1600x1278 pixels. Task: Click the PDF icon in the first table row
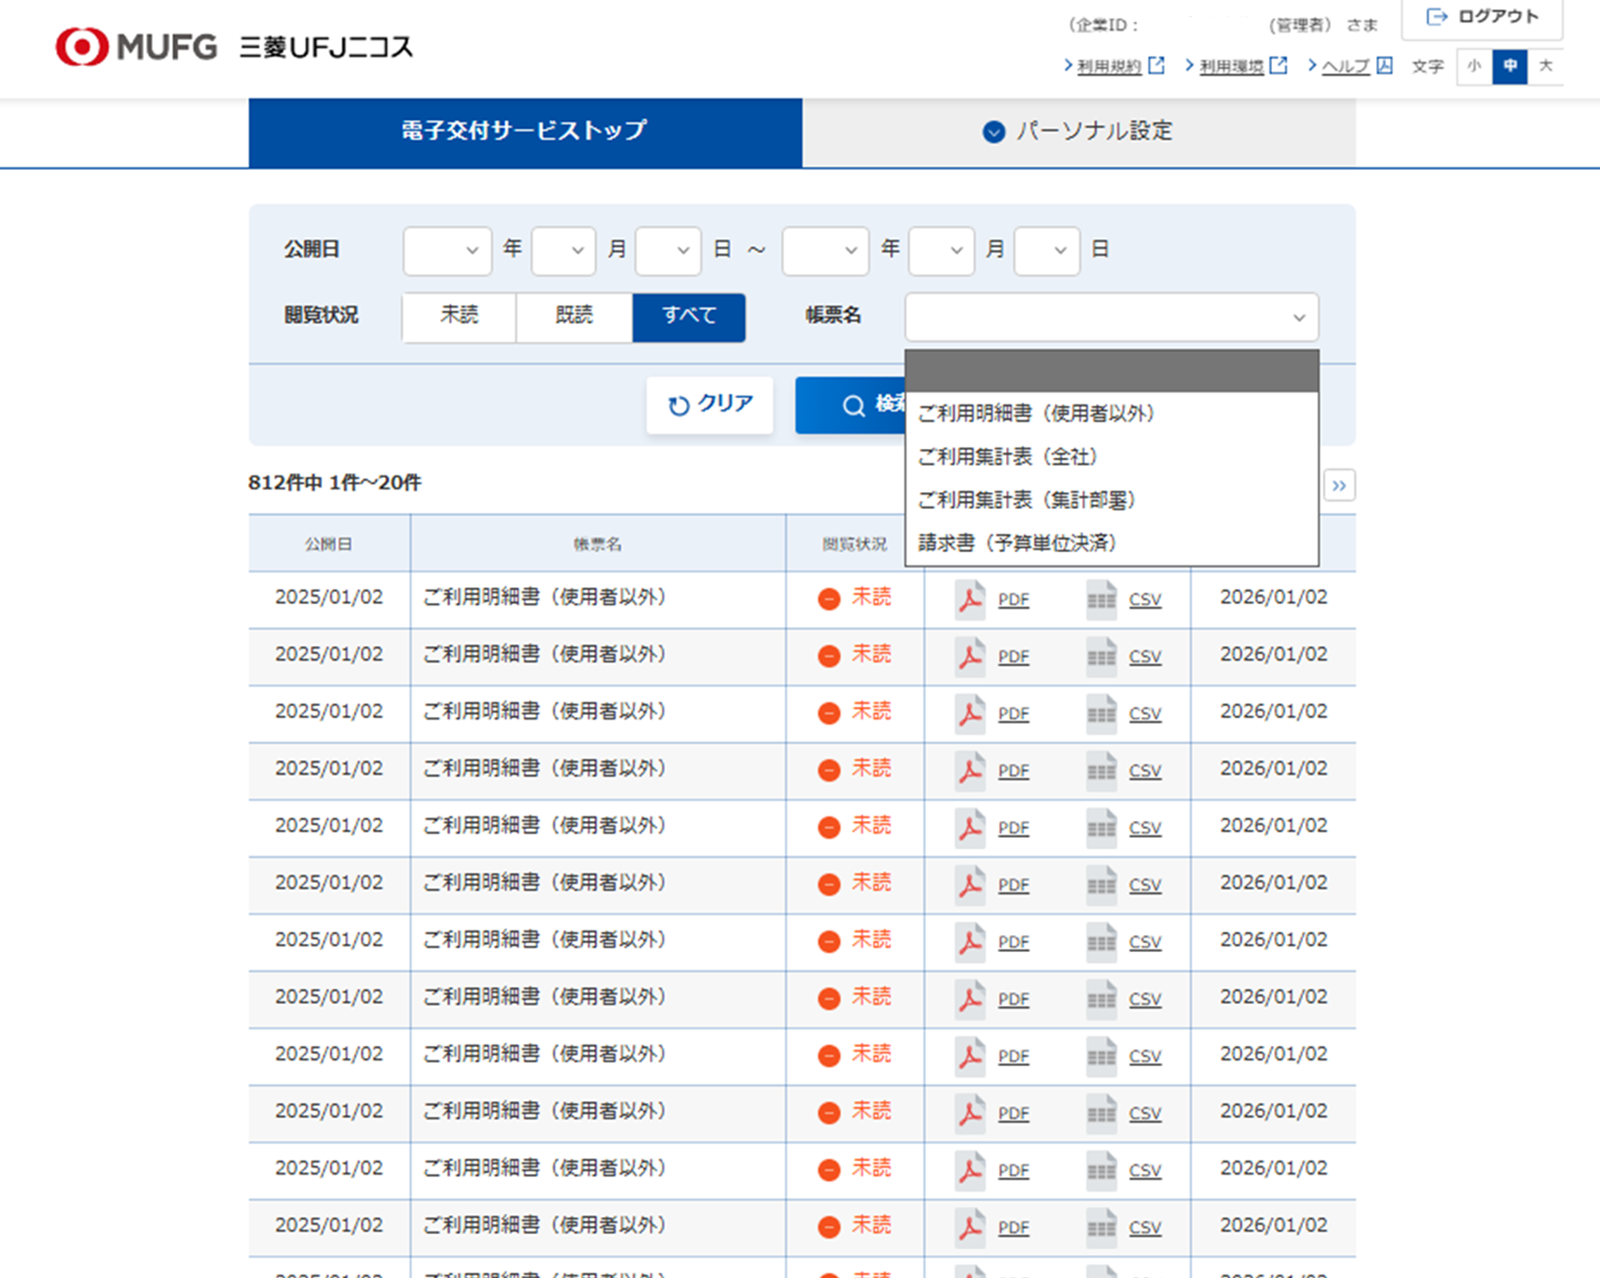[970, 599]
